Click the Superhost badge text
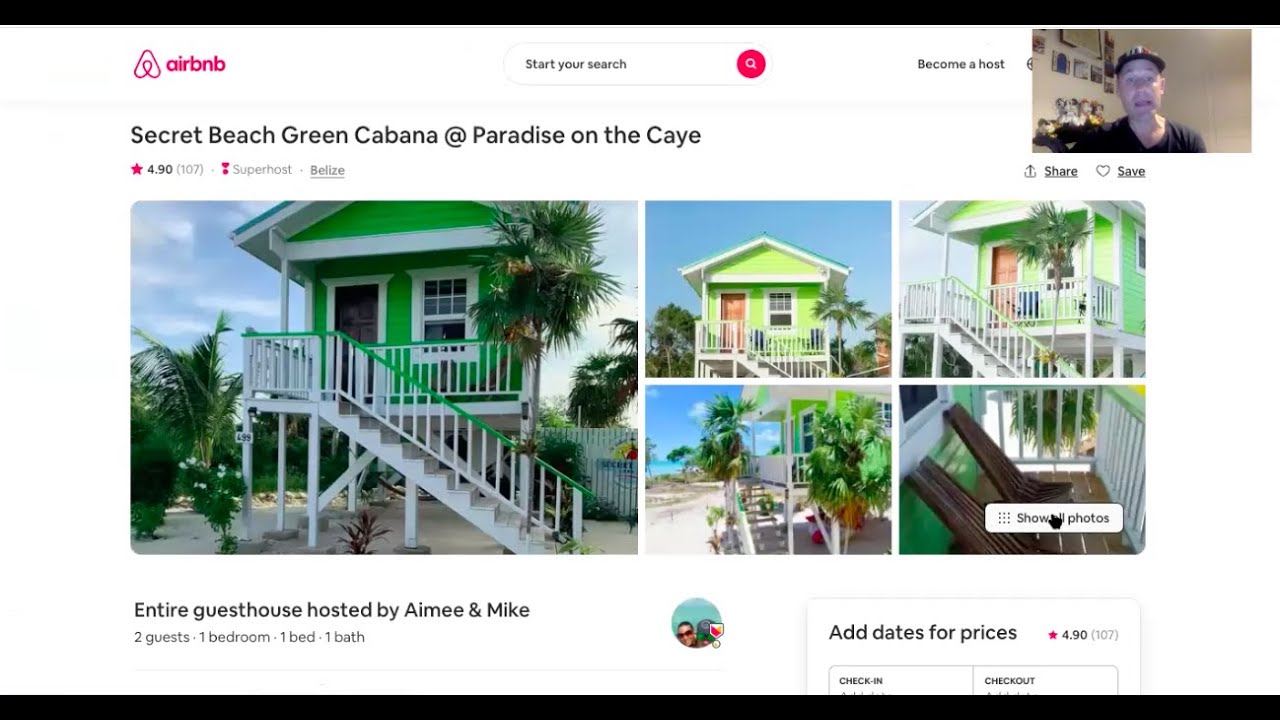 click(x=262, y=170)
